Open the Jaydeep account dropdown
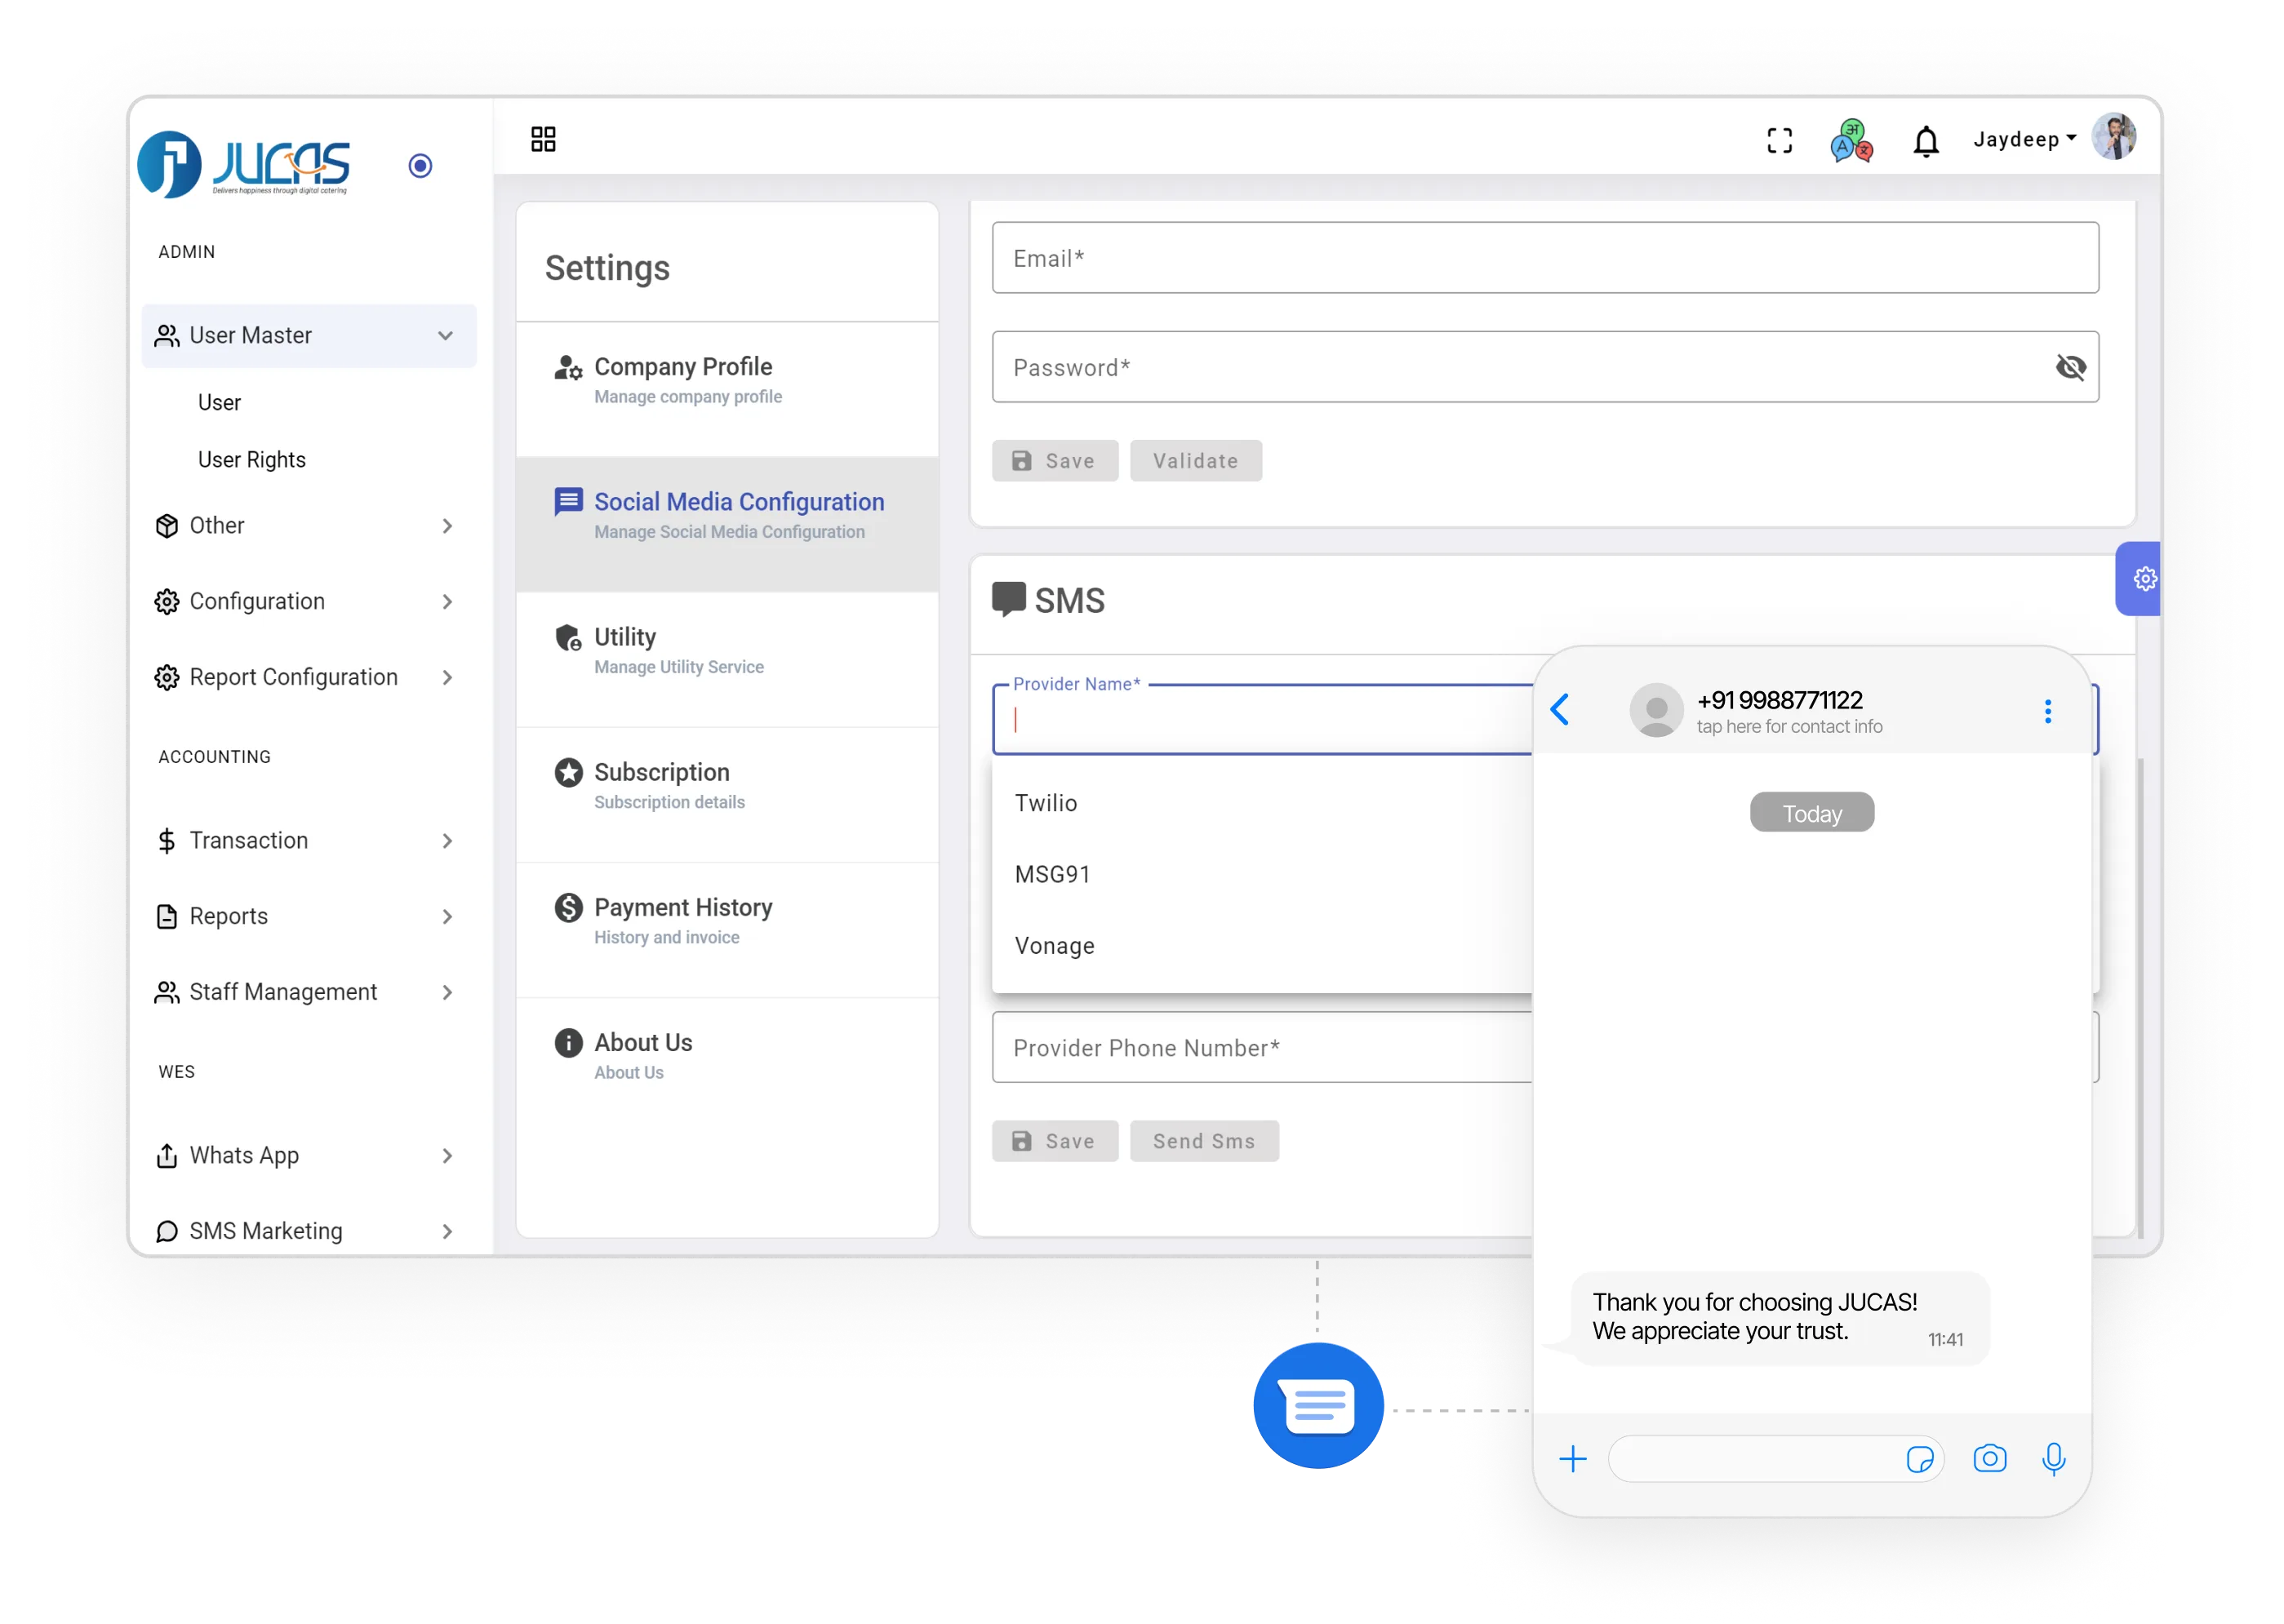 pos(2023,139)
